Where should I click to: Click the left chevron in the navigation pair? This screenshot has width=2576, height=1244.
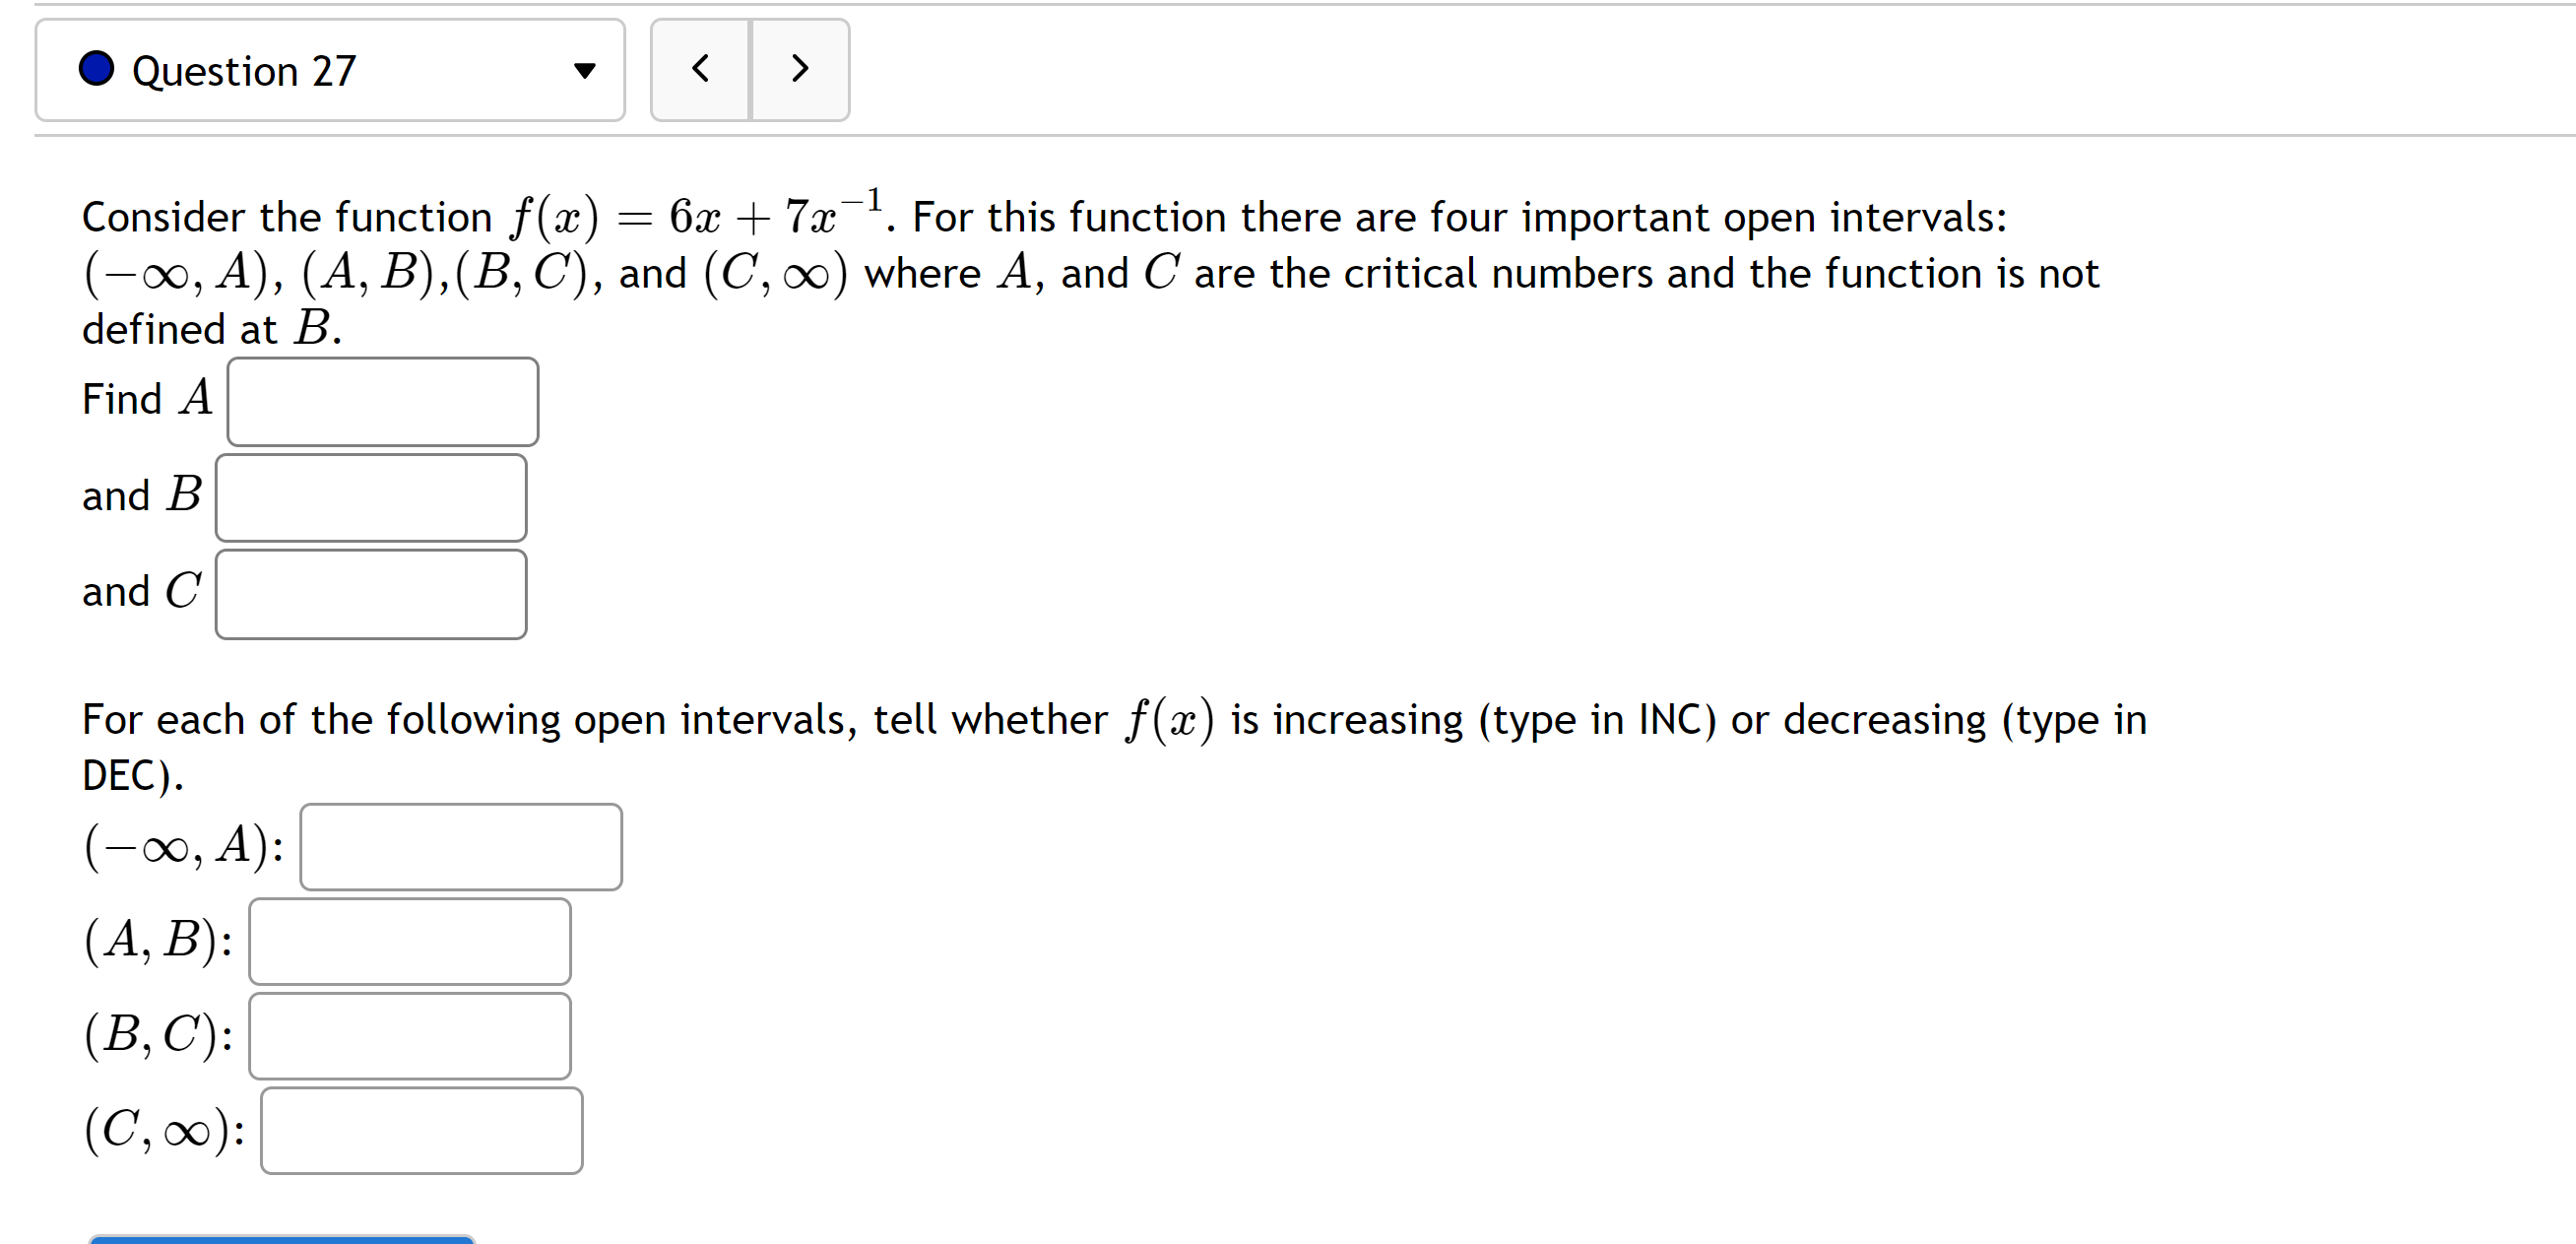coord(700,70)
